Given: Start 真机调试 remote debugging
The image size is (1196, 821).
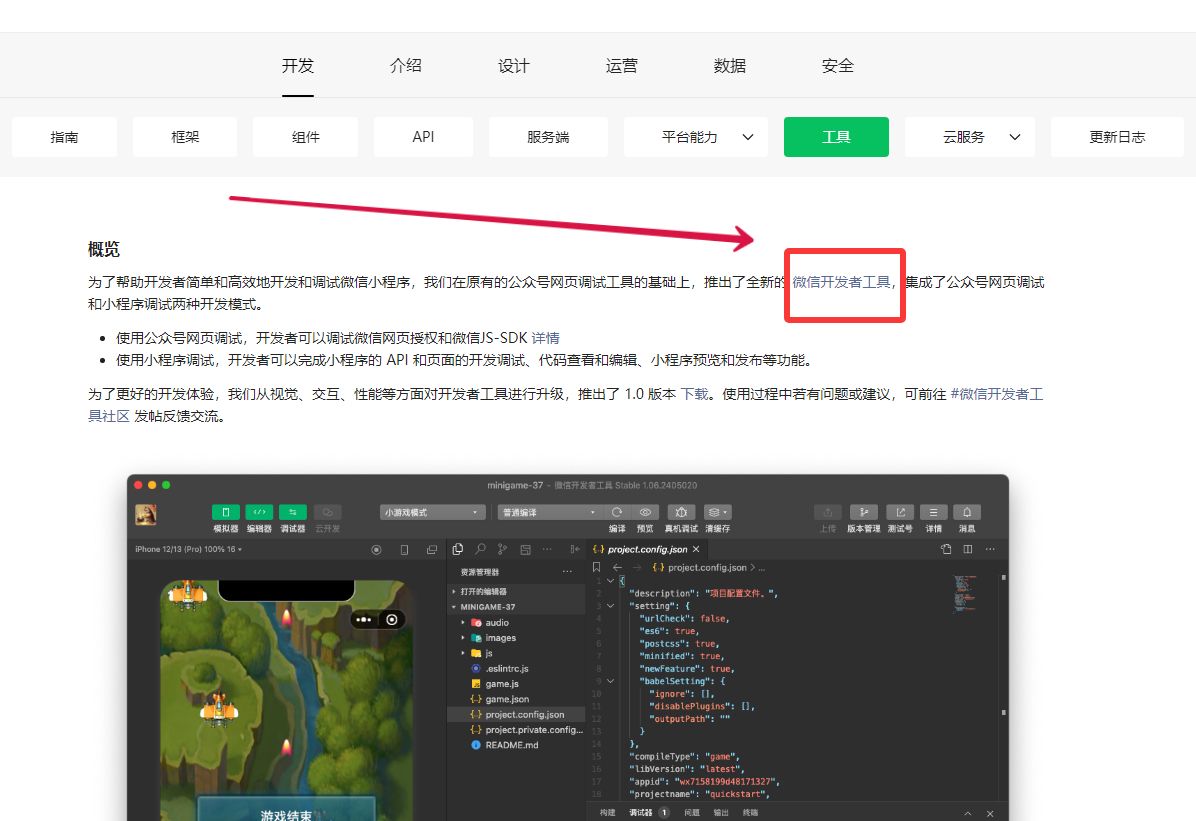Looking at the screenshot, I should coord(682,513).
